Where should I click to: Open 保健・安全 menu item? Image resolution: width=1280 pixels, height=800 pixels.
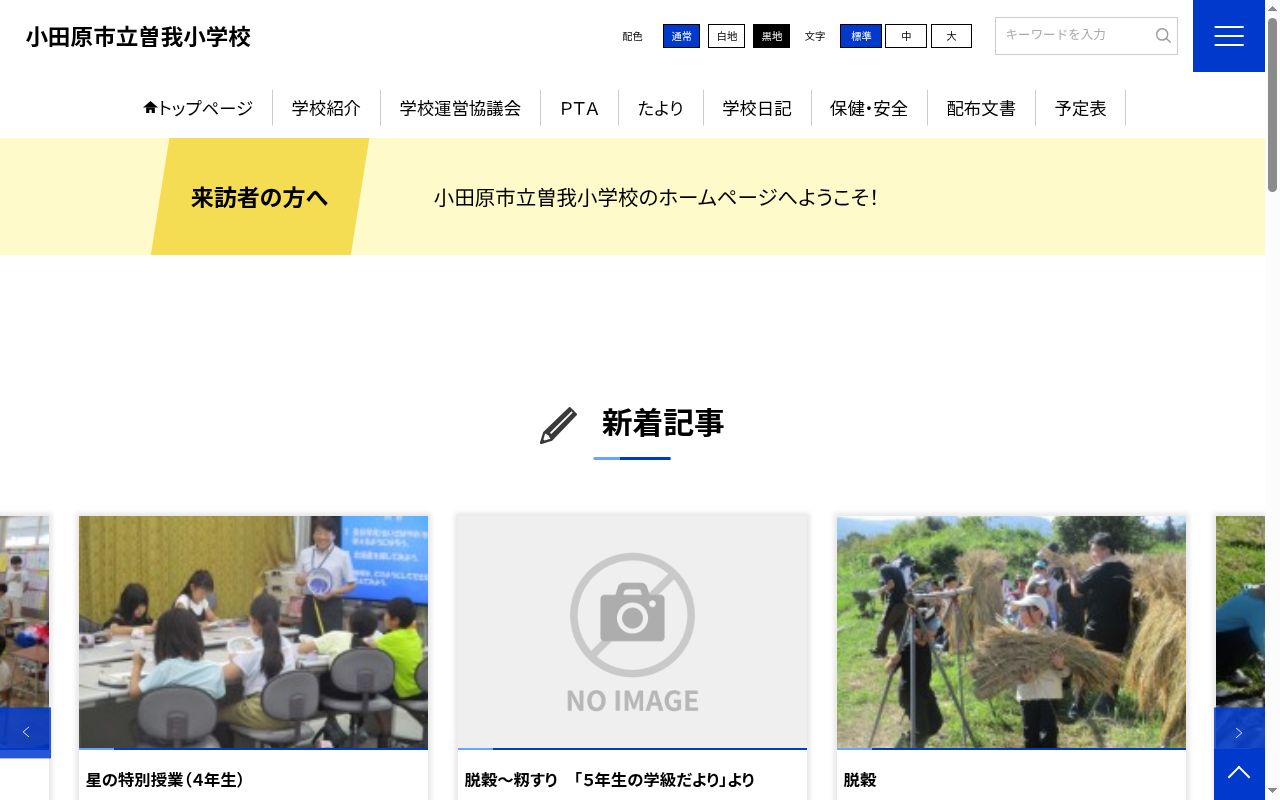click(x=869, y=108)
